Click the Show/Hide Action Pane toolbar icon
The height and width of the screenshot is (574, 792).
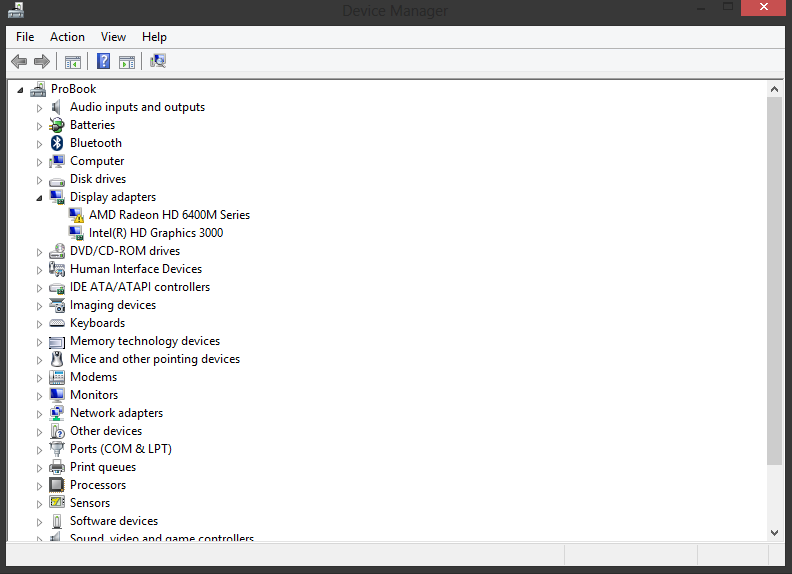coord(127,62)
